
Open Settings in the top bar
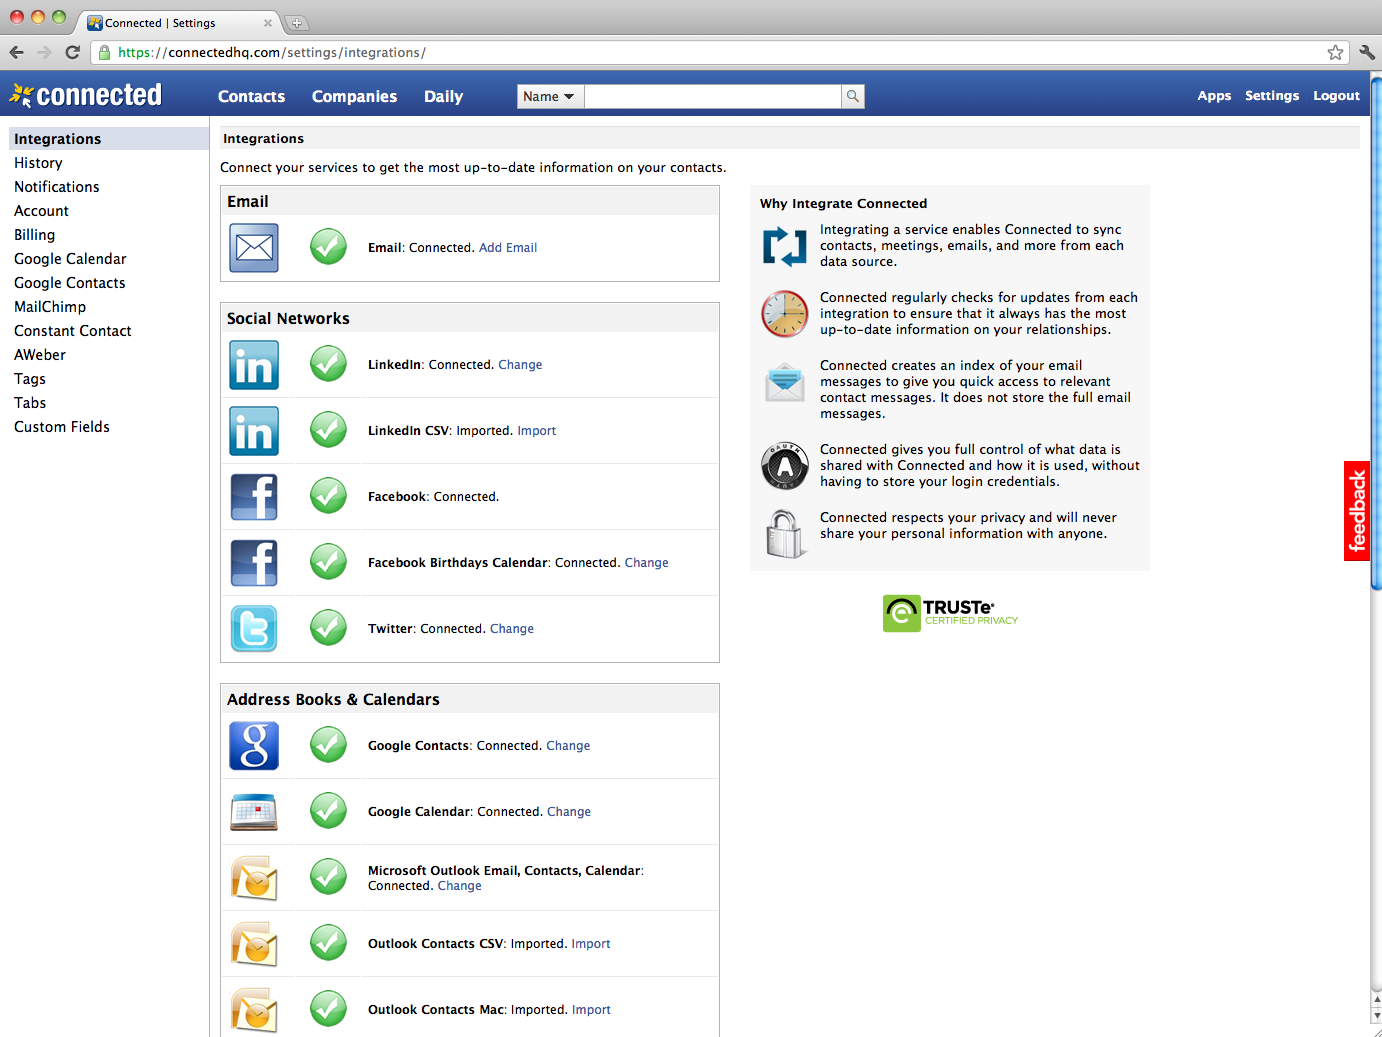[x=1272, y=96]
